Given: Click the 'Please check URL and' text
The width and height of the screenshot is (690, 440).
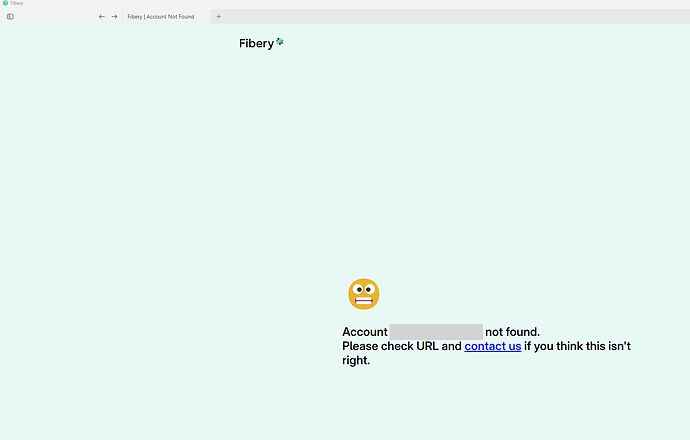Looking at the screenshot, I should pos(402,346).
